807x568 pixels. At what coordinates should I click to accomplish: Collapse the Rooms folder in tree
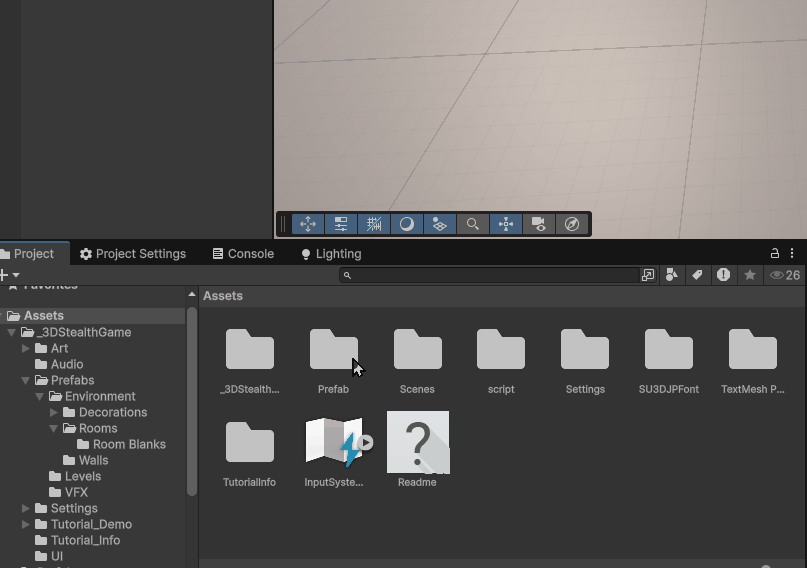coord(54,428)
